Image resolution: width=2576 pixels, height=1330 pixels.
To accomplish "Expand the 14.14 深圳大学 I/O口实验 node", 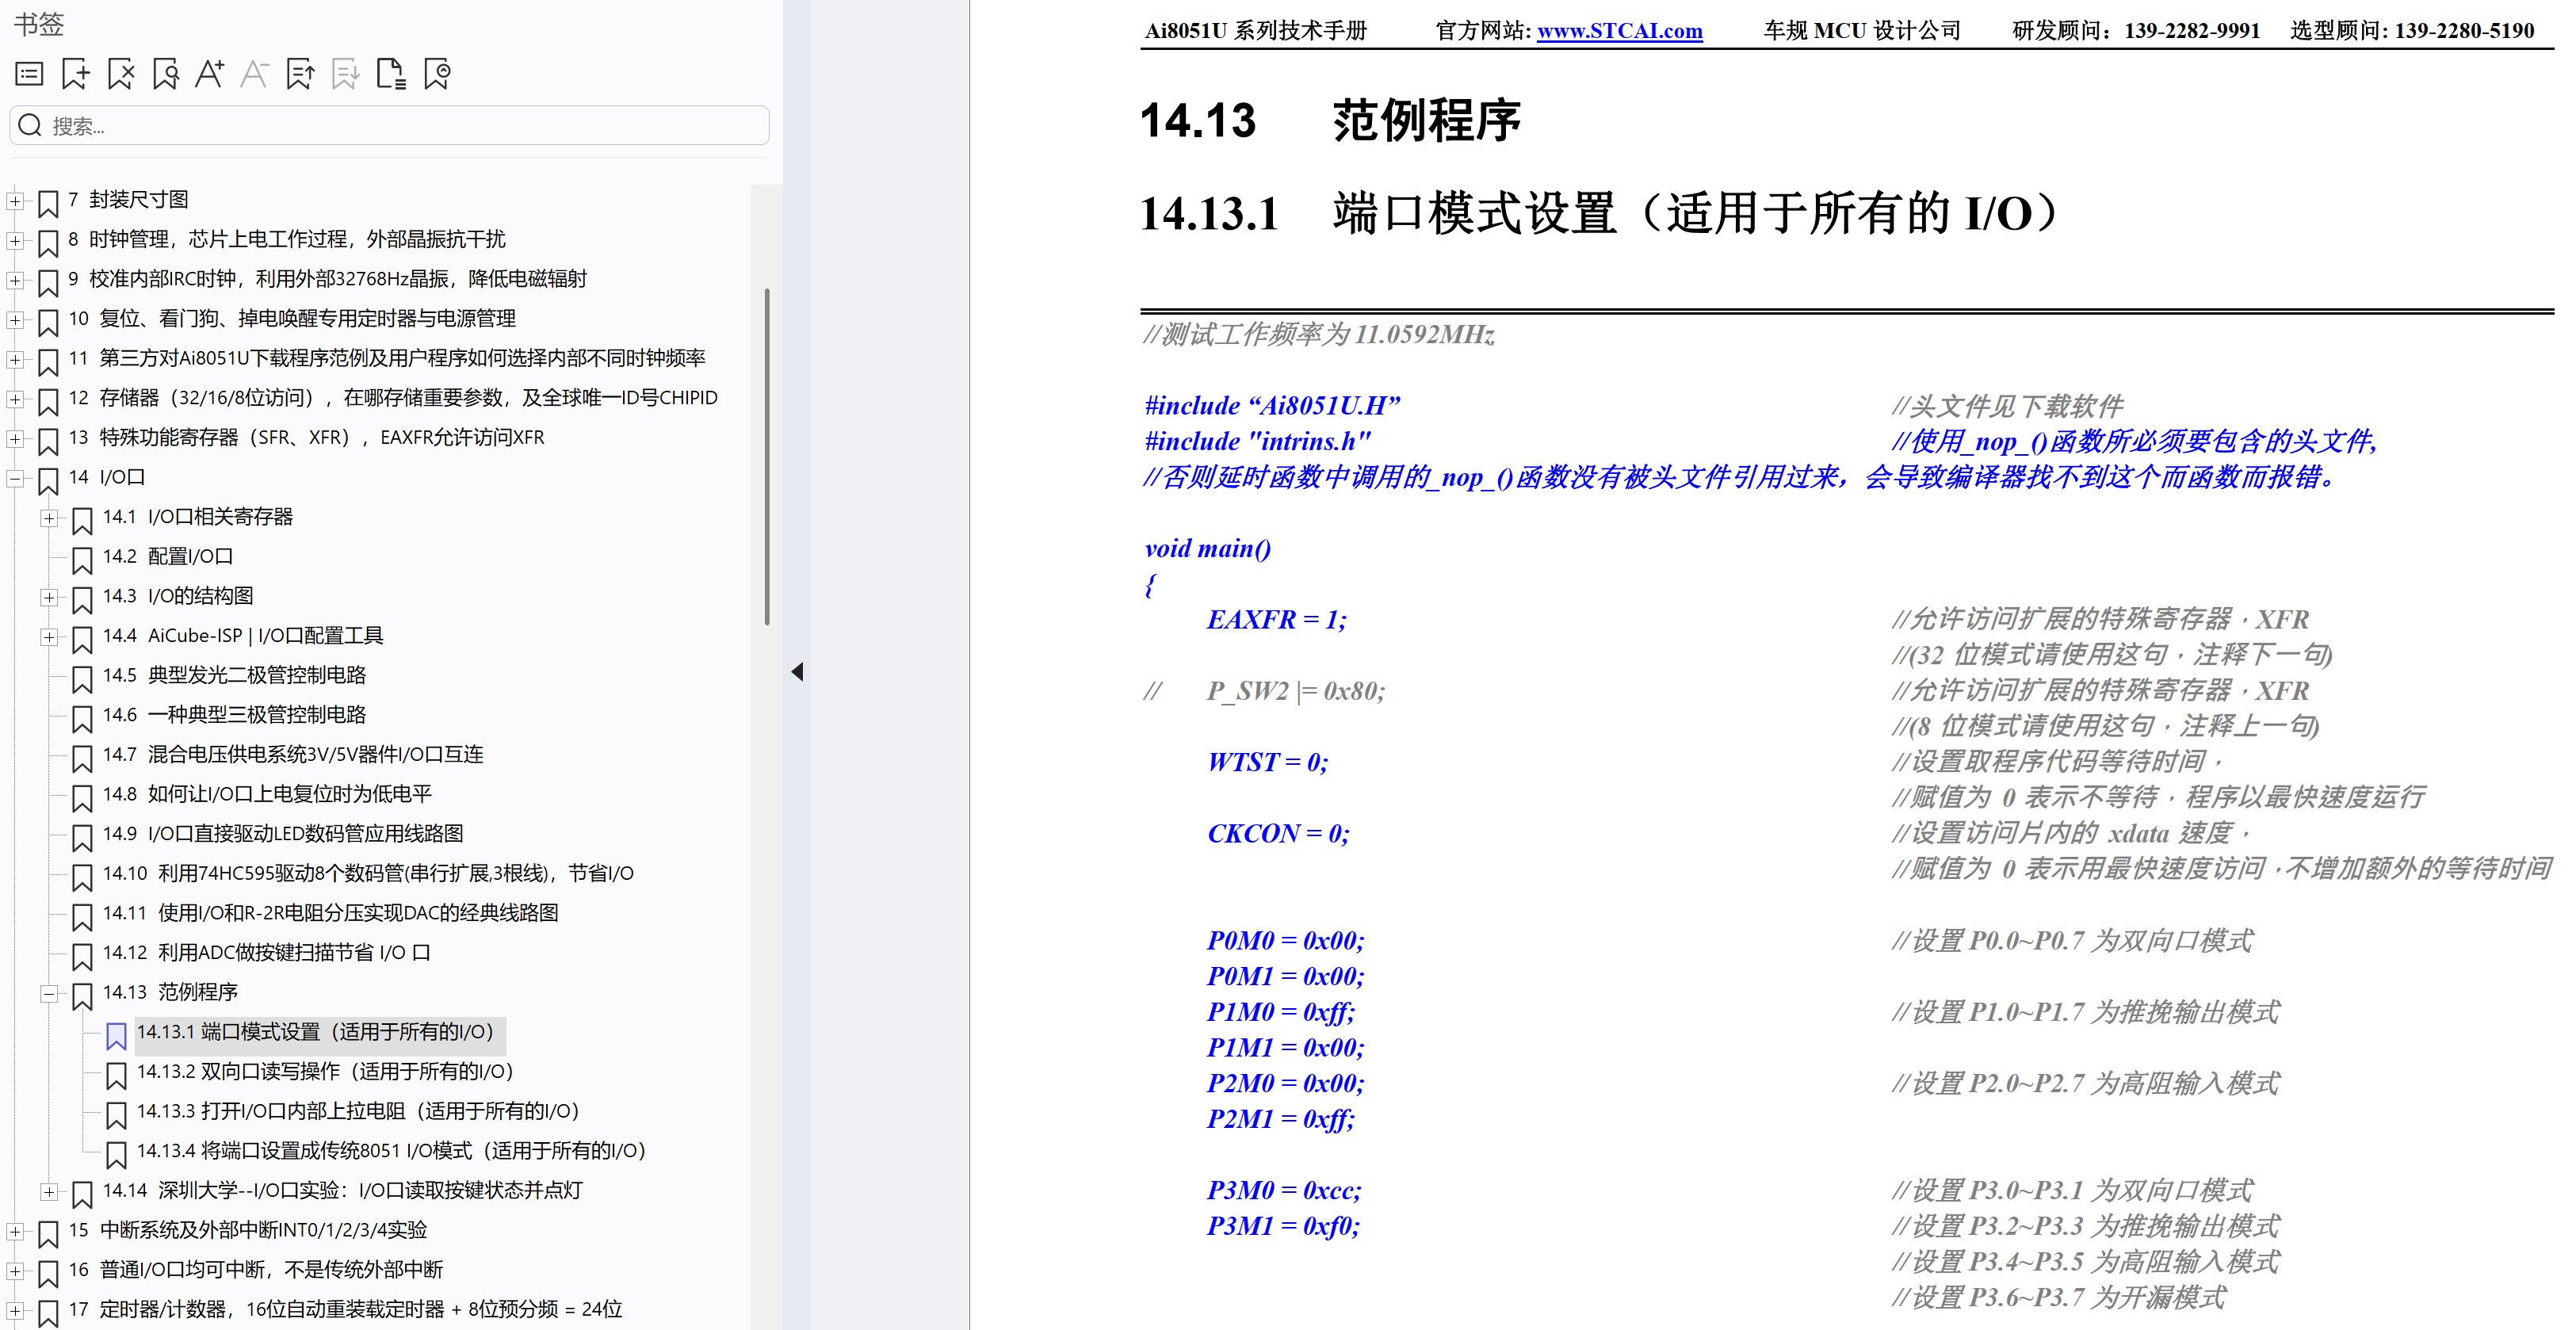I will (x=48, y=1192).
